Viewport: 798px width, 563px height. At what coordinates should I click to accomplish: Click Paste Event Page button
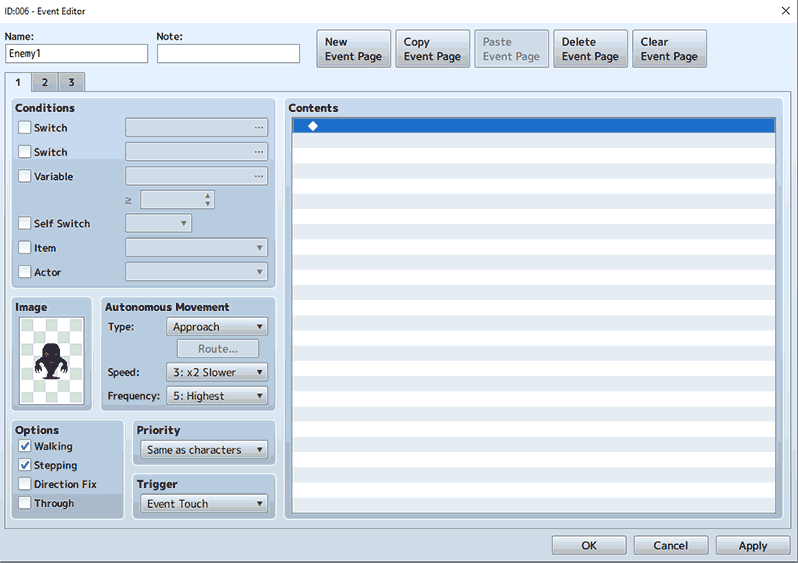pos(511,49)
